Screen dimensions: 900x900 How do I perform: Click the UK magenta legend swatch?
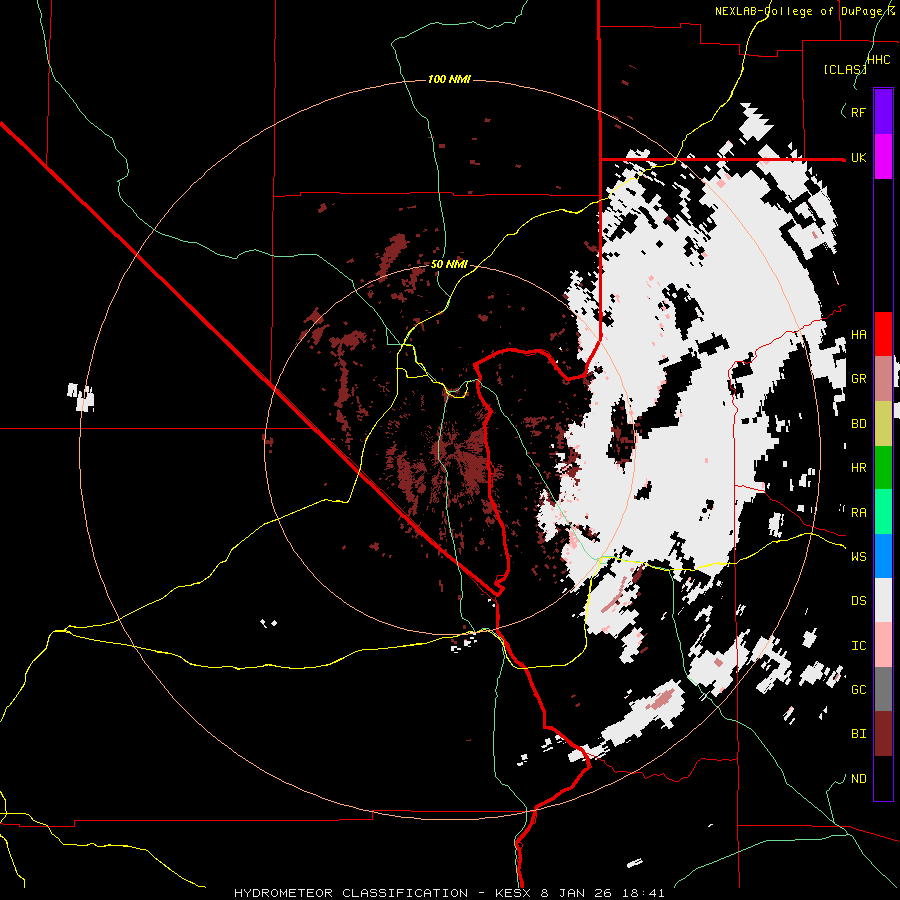click(x=883, y=157)
